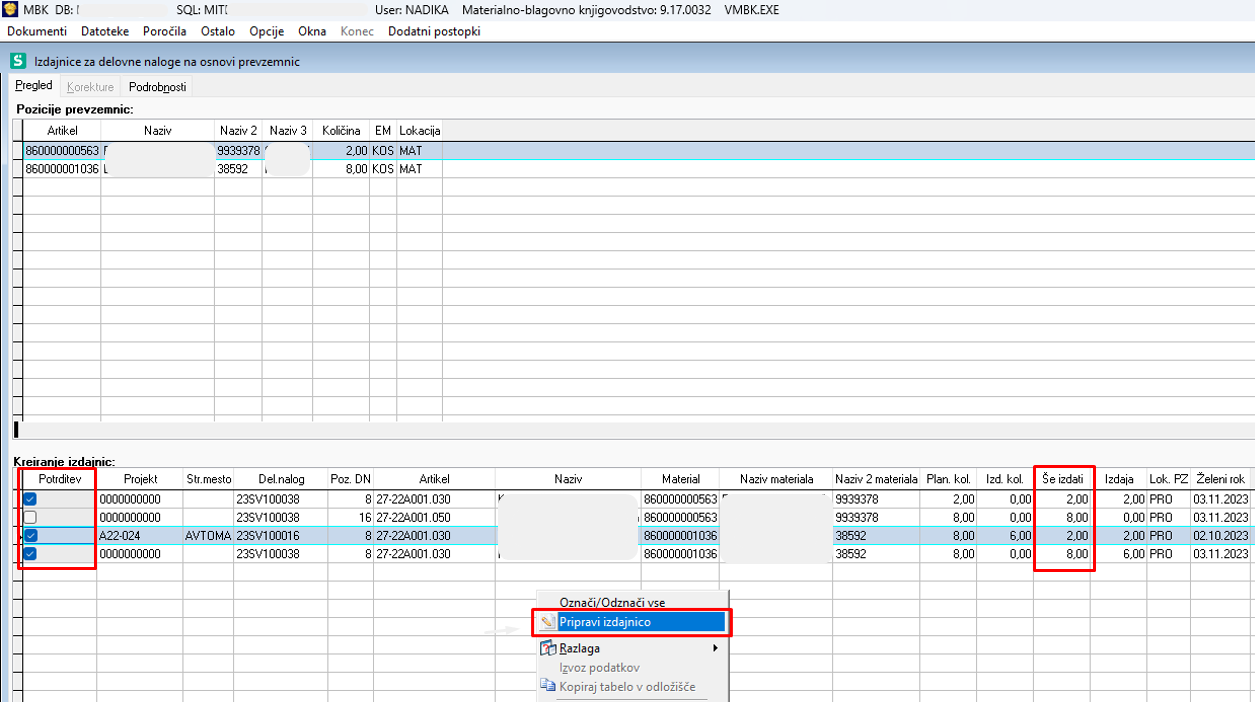Uncheck Potrditev for 23SV100038 material 860000000563 Poz. 8

30,499
